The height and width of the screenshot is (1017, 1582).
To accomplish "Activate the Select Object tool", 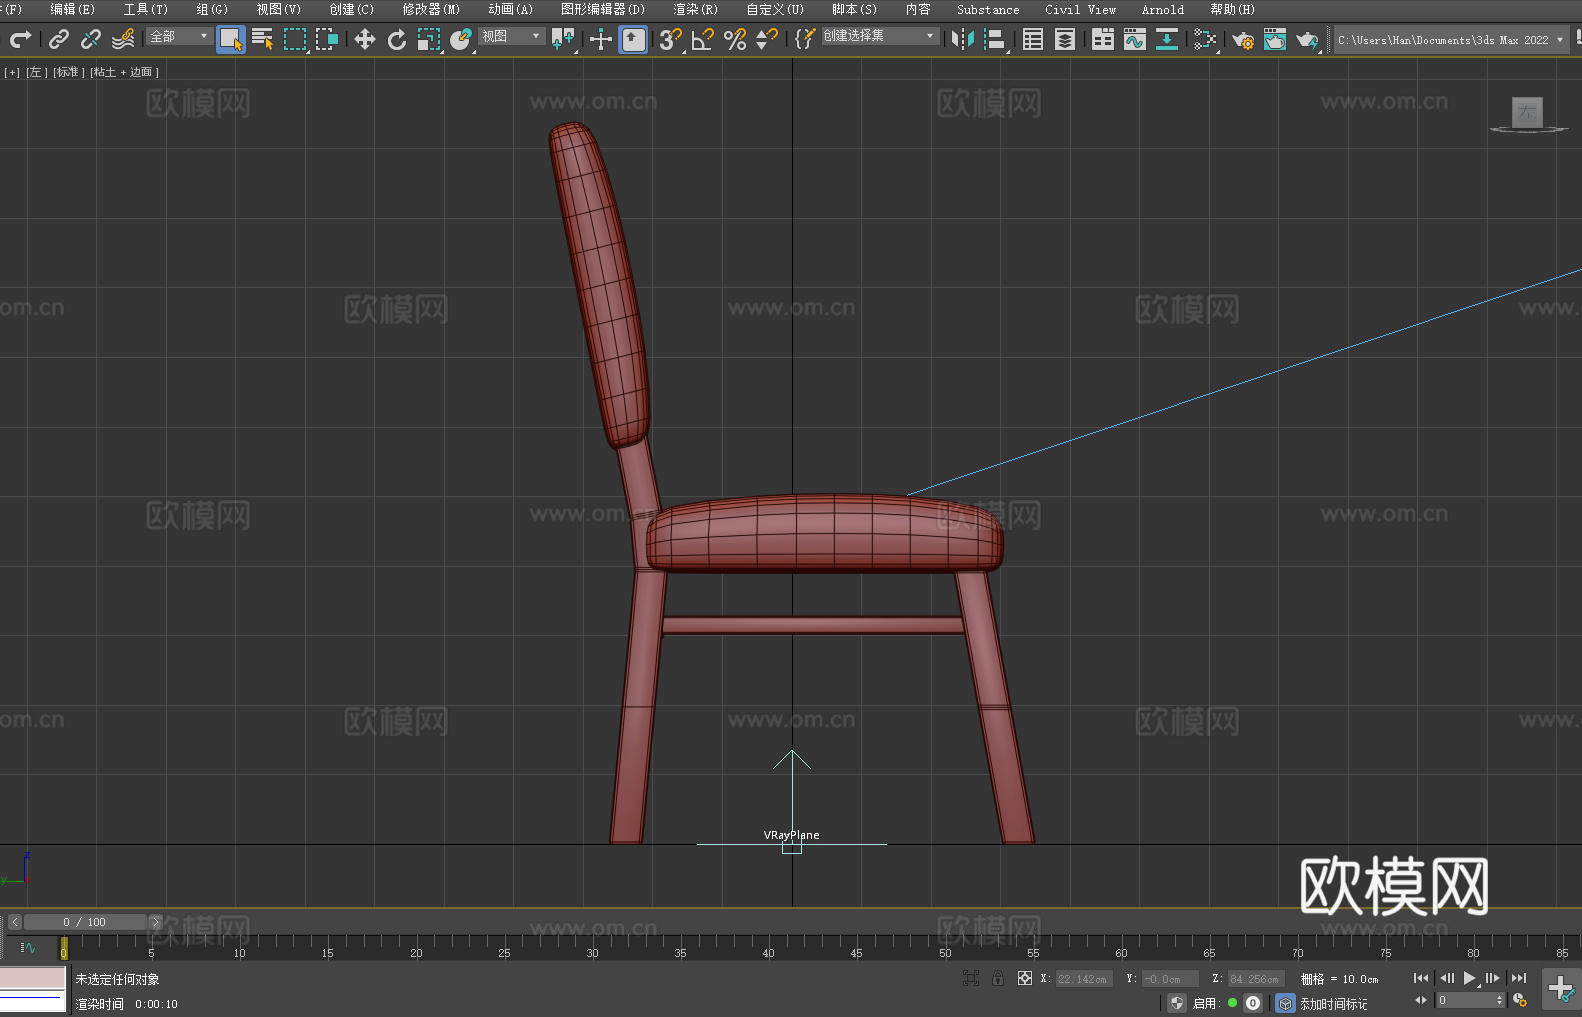I will pos(231,39).
